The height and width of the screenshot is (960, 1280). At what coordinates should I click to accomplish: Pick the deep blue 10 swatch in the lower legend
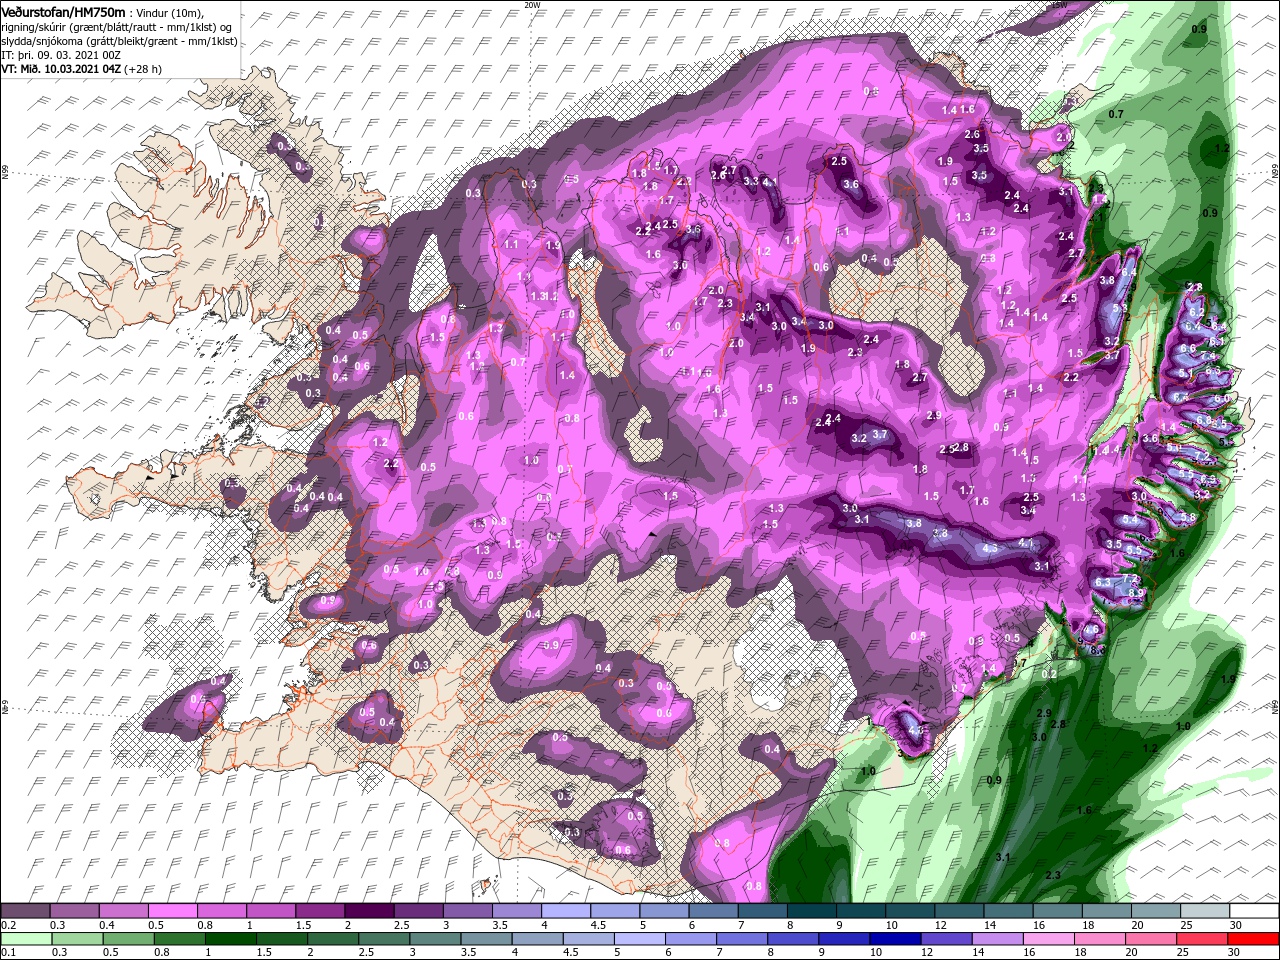pyautogui.click(x=894, y=939)
